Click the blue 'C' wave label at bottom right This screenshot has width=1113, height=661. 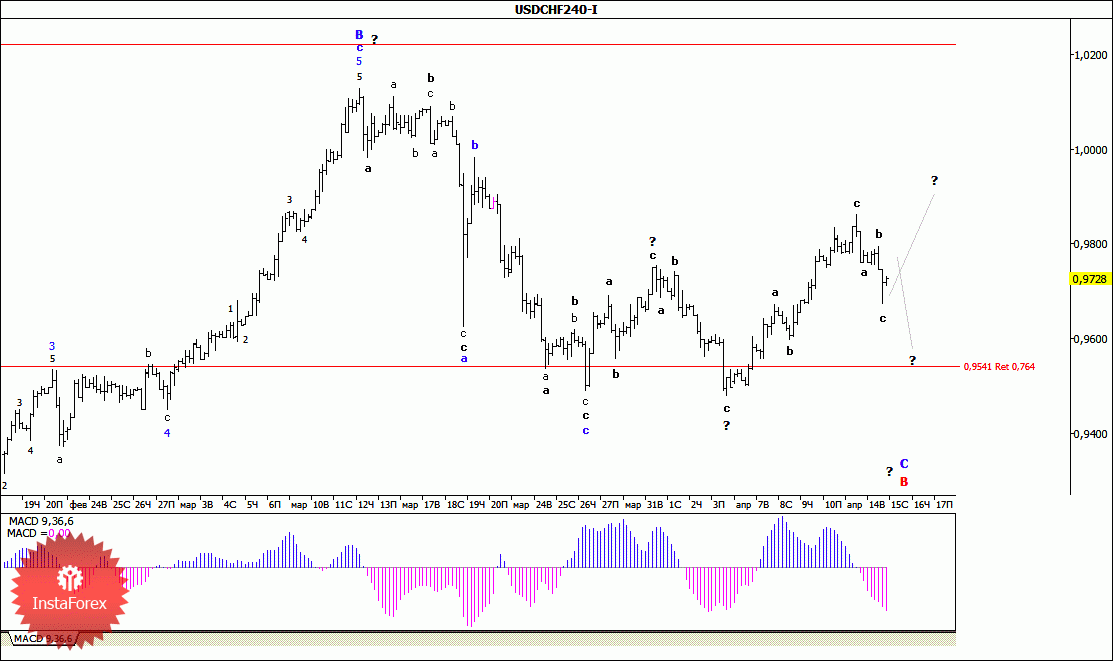904,464
